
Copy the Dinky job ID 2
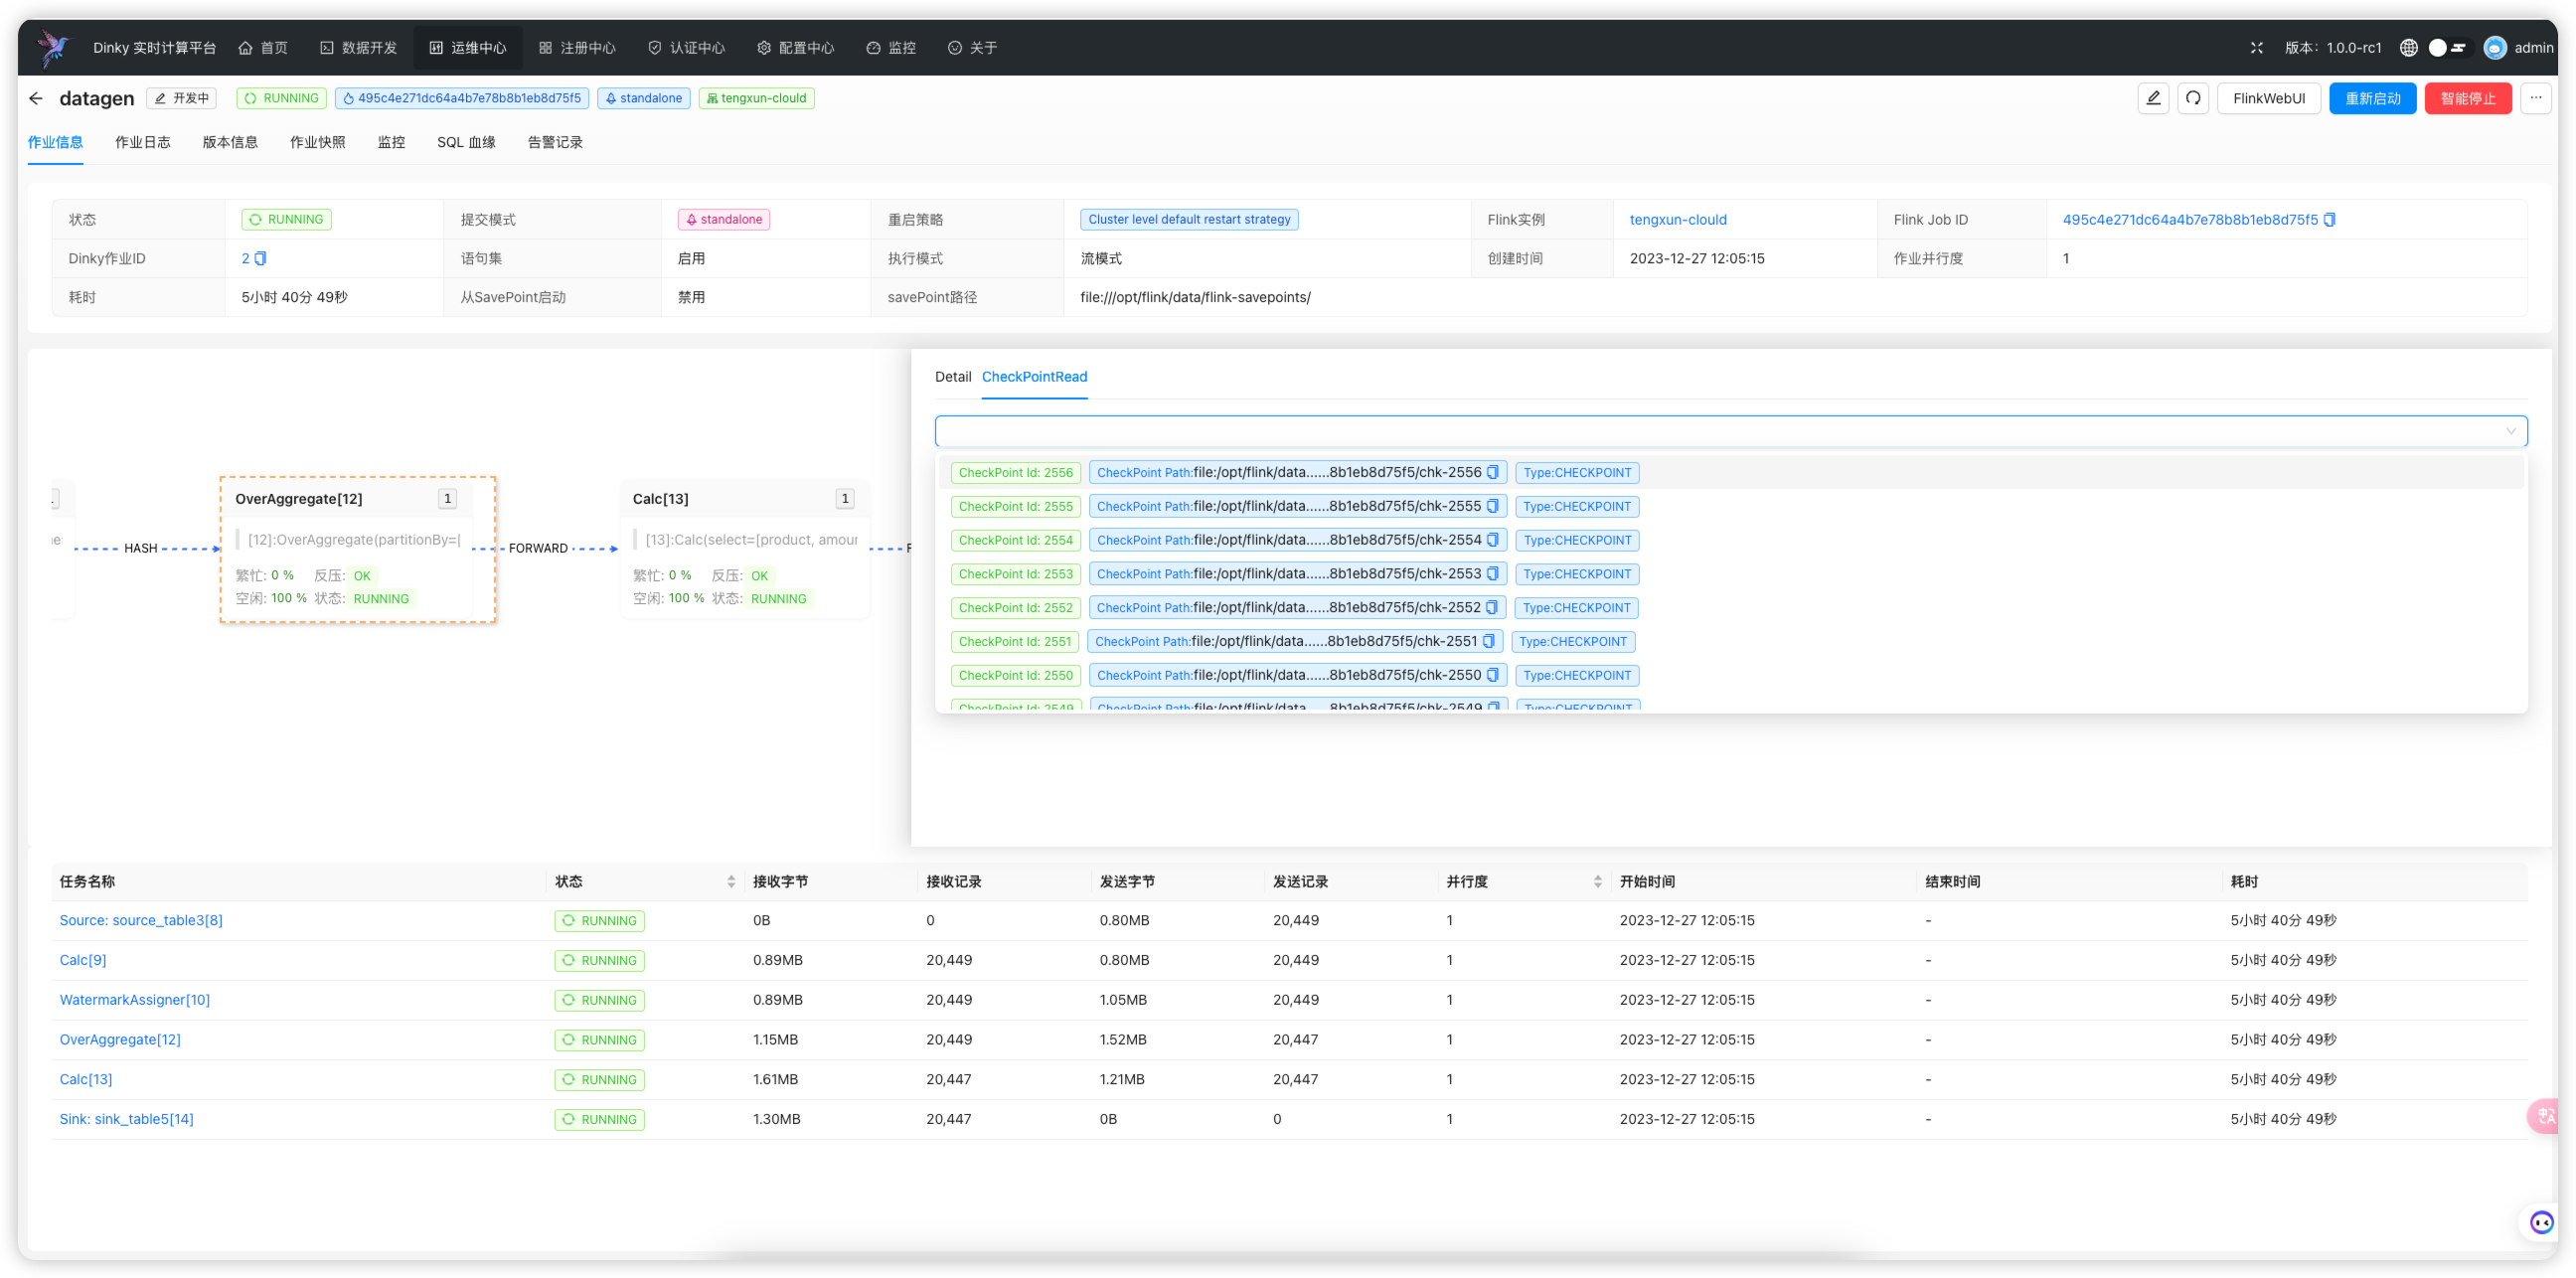[x=261, y=258]
